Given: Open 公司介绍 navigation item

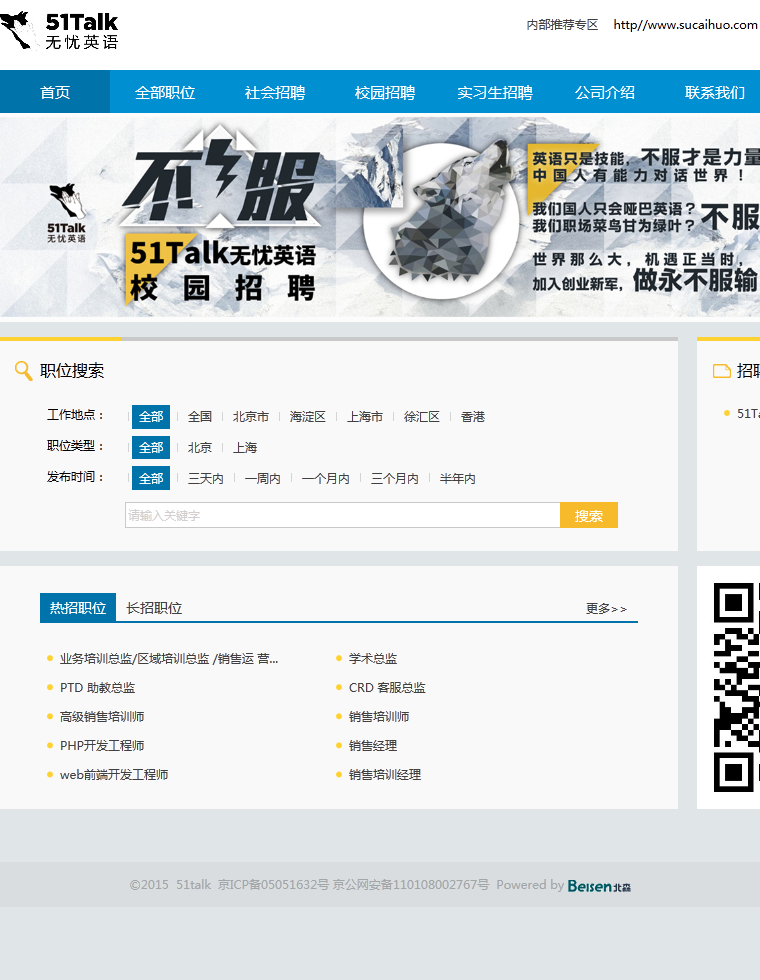Looking at the screenshot, I should [x=605, y=92].
